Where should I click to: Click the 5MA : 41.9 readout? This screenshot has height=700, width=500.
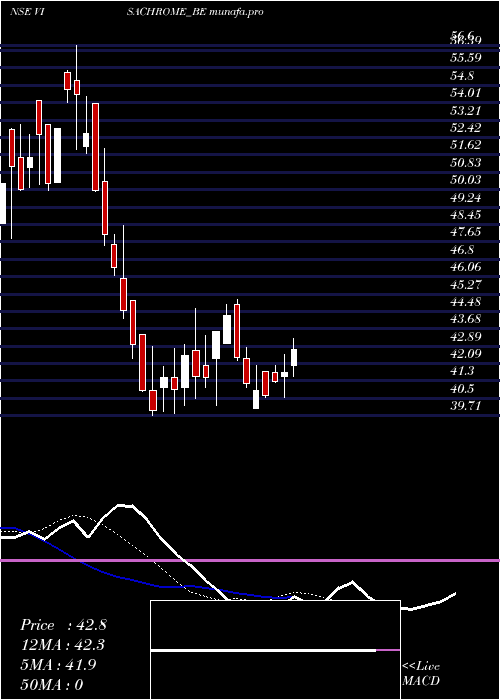60,664
